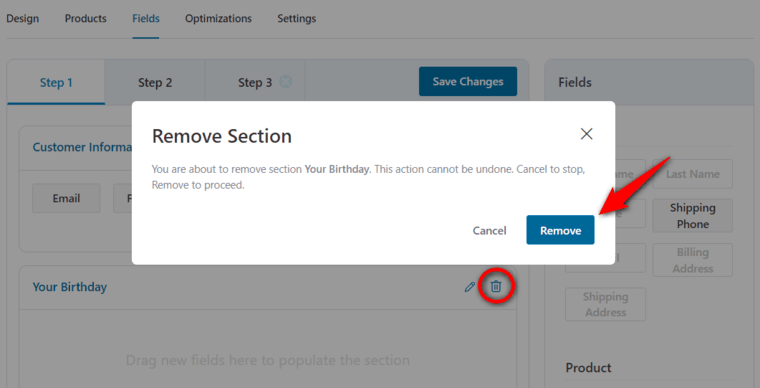Click the Save Changes button
This screenshot has width=760, height=388.
[x=468, y=81]
